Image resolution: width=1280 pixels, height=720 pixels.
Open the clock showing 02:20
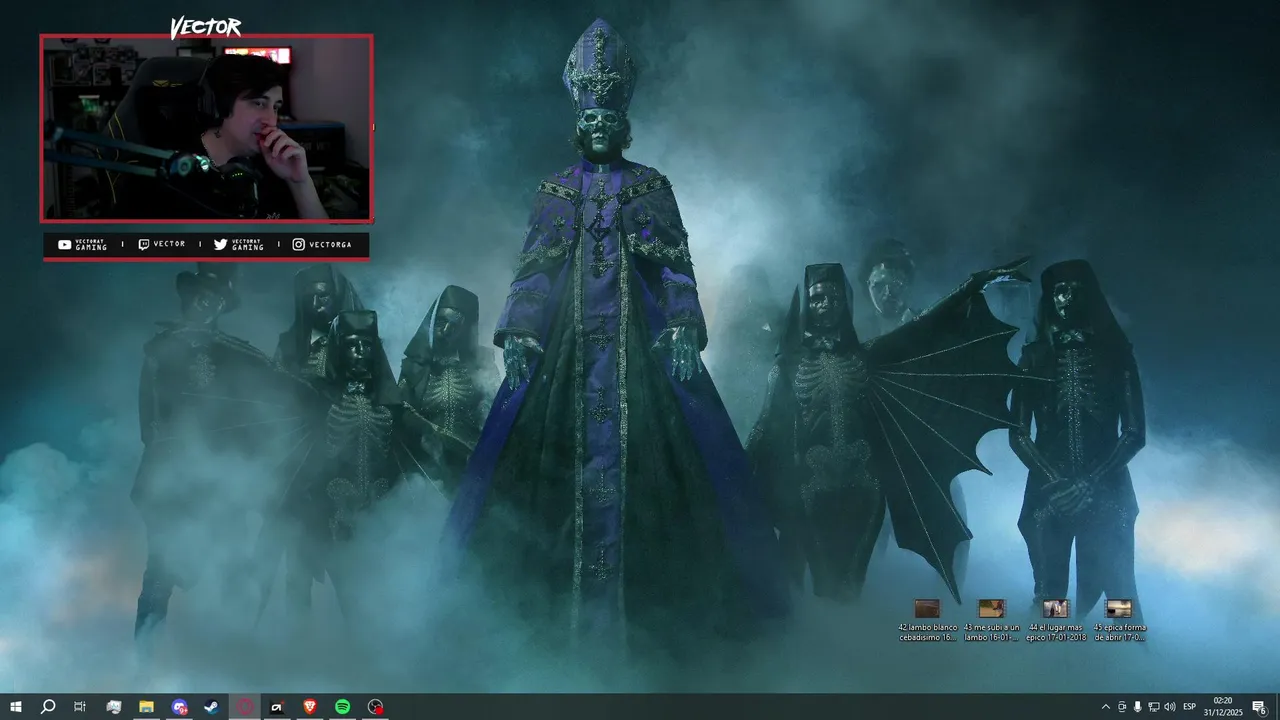pos(1223,707)
